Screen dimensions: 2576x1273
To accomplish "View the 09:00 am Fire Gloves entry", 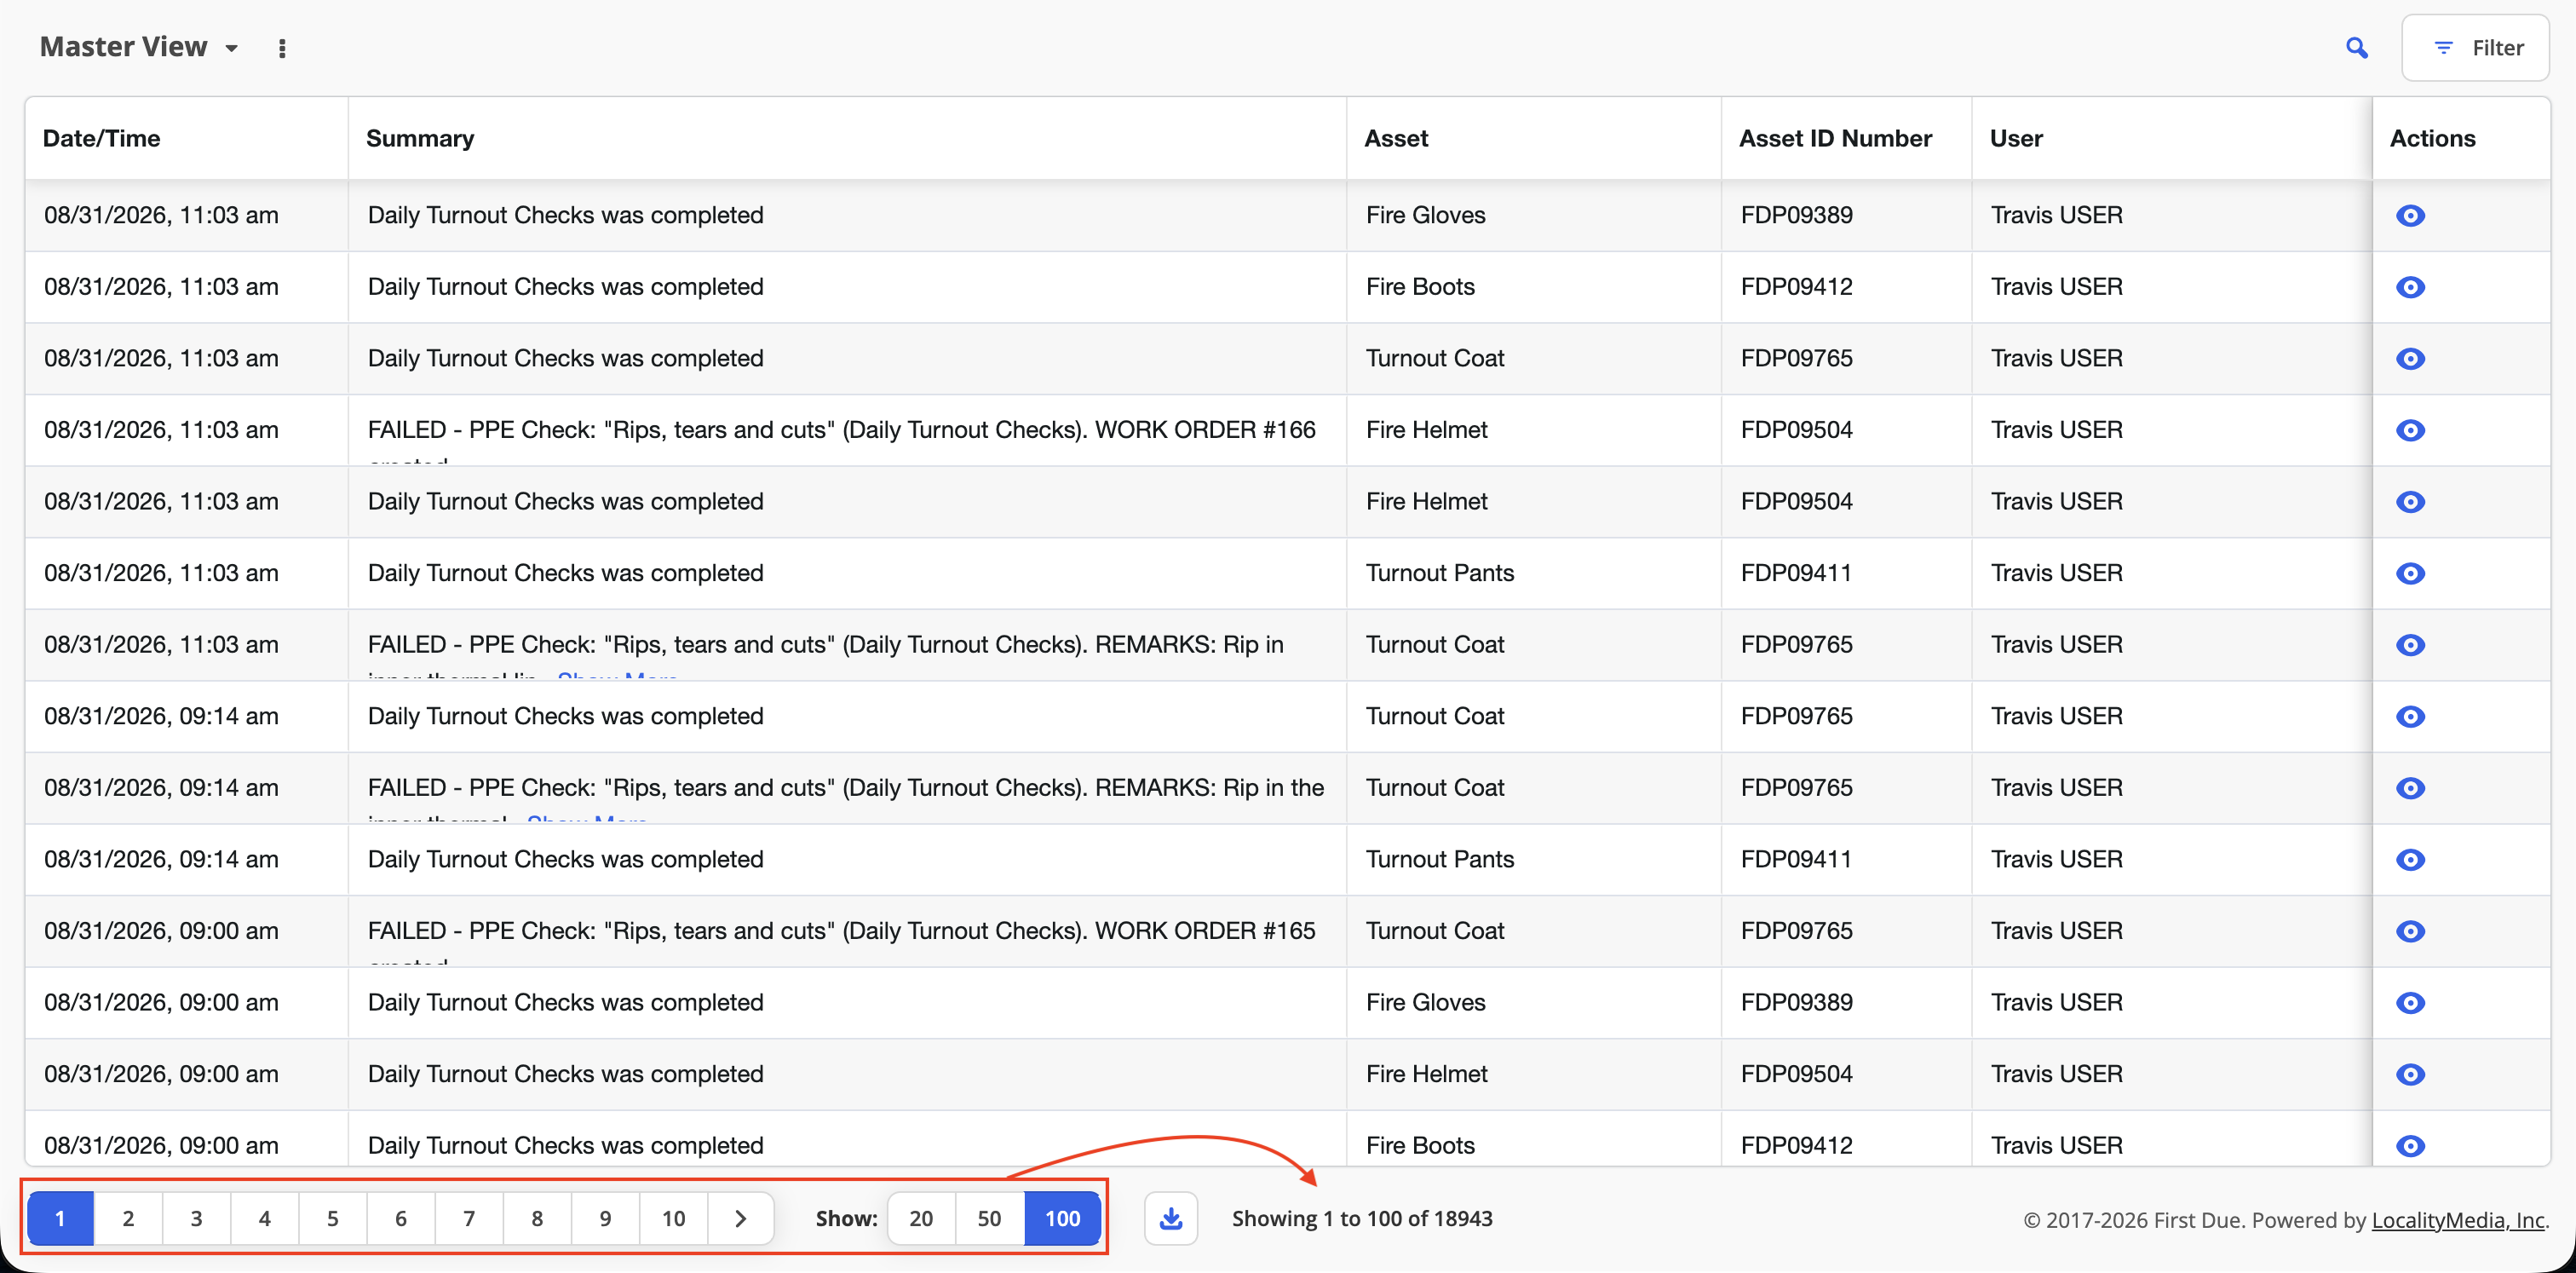I will [x=2410, y=1002].
